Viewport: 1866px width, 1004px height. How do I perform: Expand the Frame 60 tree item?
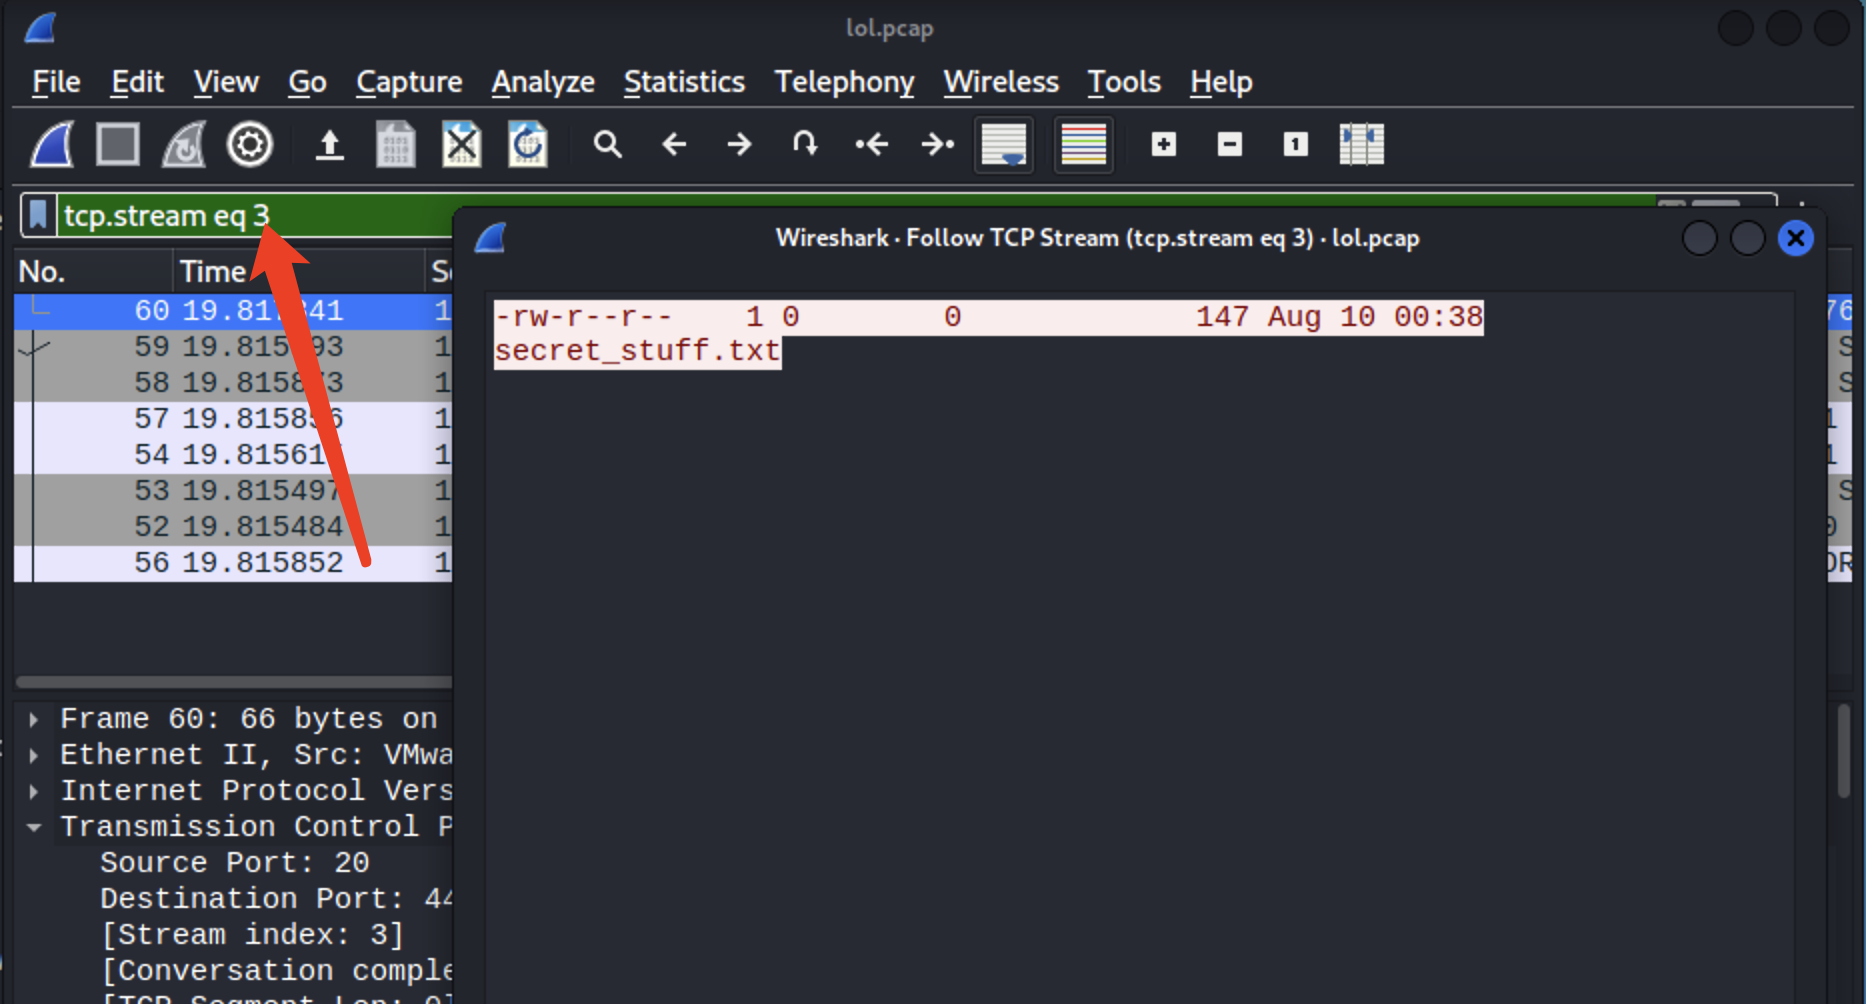(x=34, y=719)
